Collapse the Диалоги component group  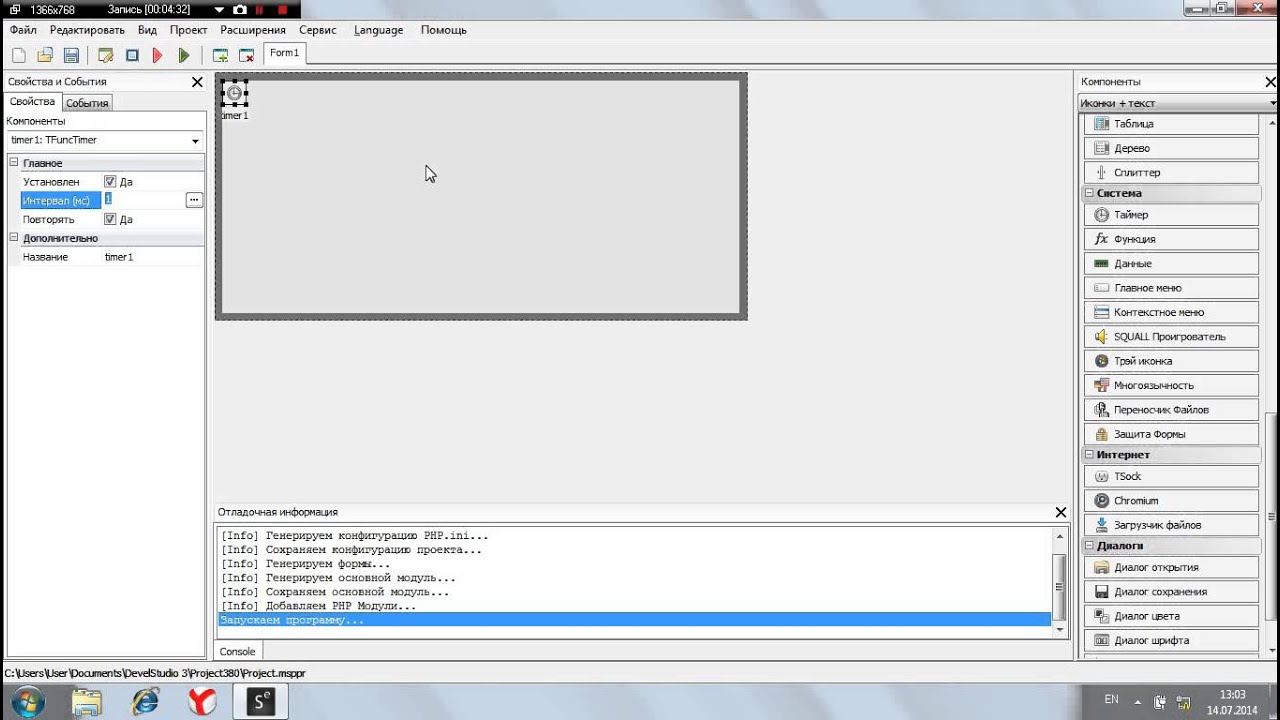coord(1089,546)
